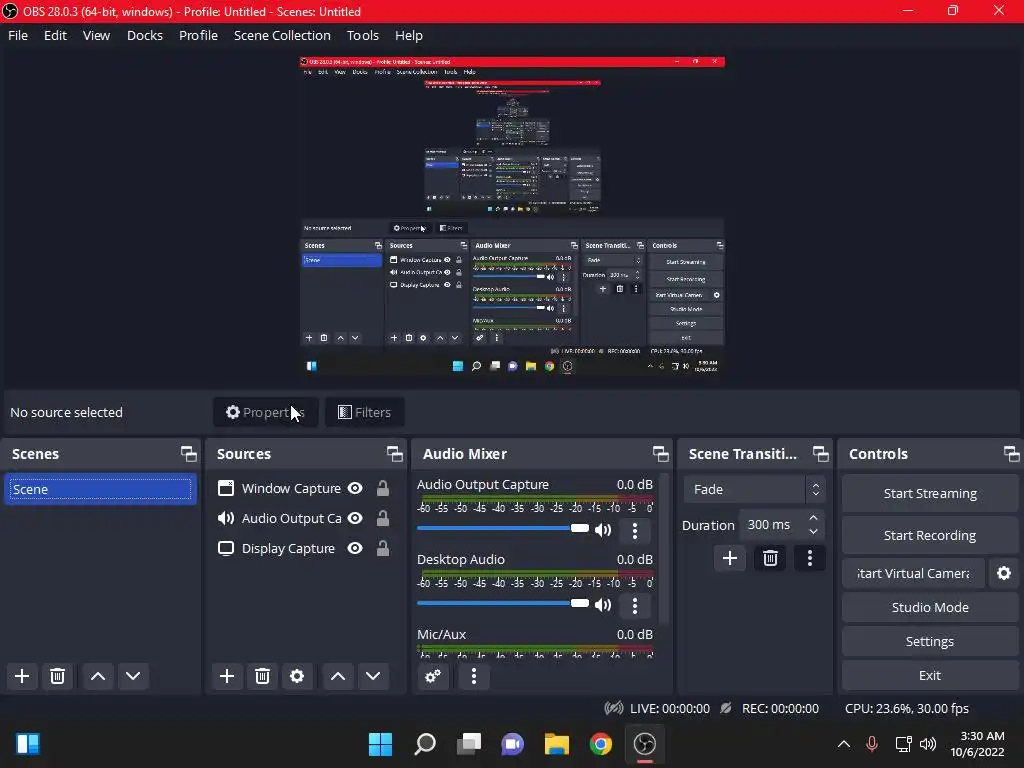Open the View menu

(x=96, y=35)
